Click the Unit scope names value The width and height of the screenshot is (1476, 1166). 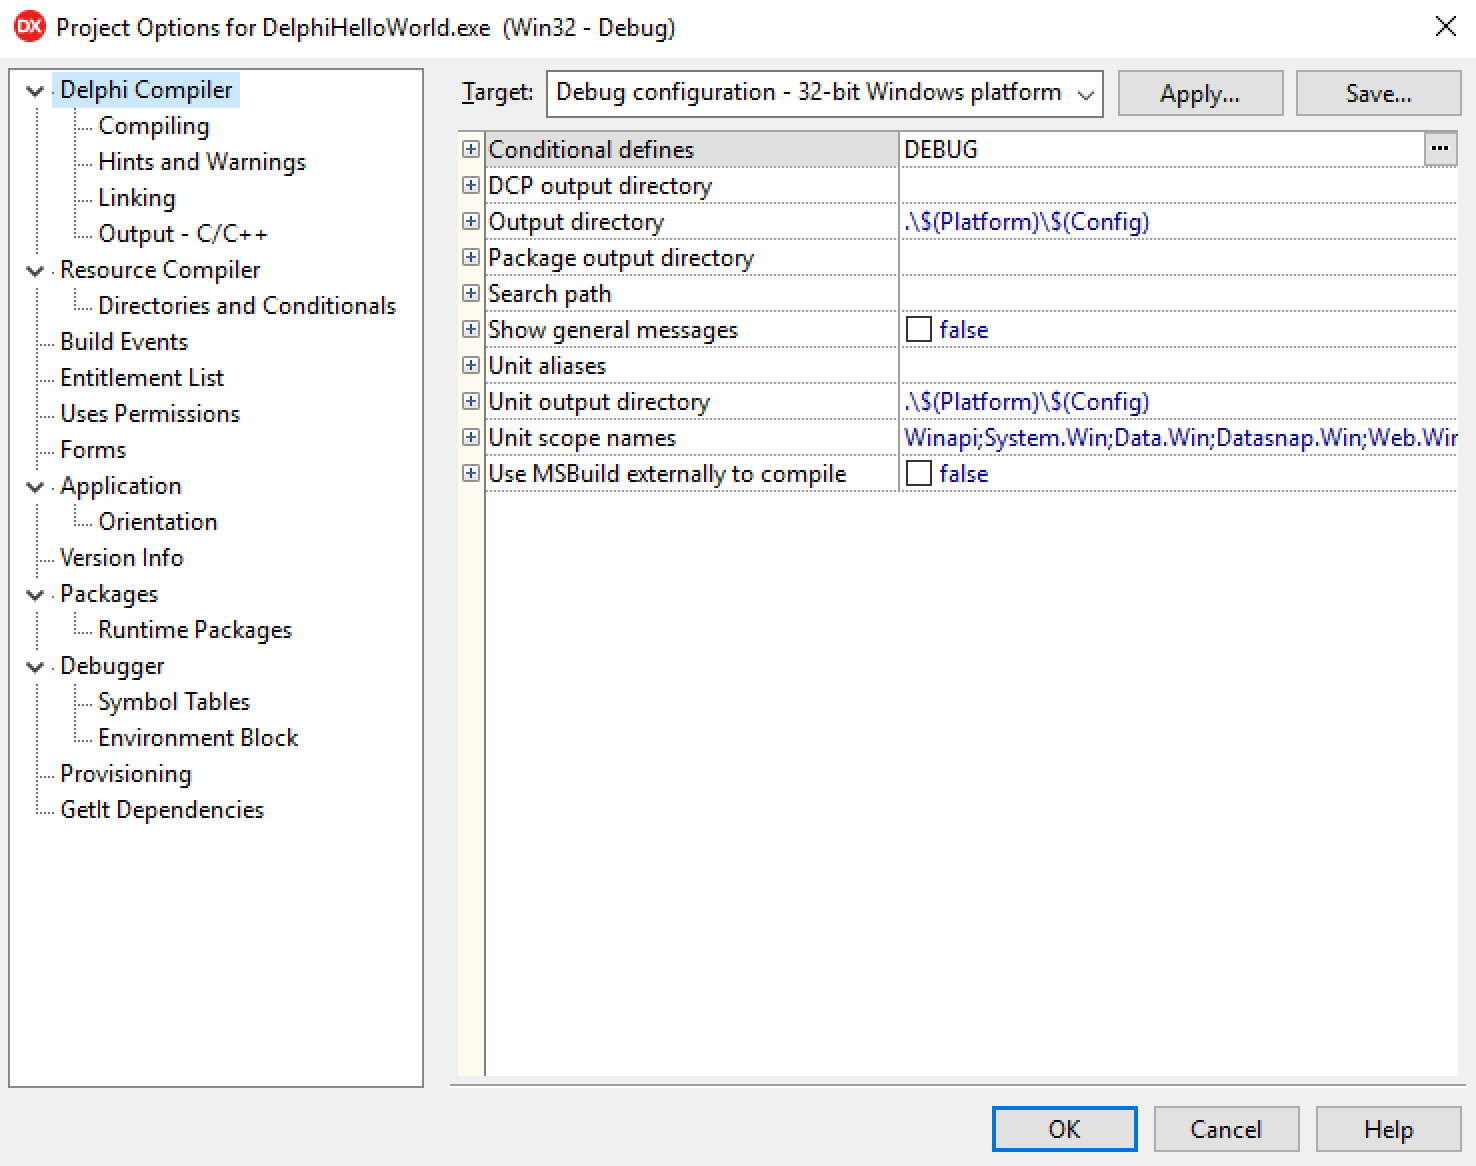[x=1179, y=437]
